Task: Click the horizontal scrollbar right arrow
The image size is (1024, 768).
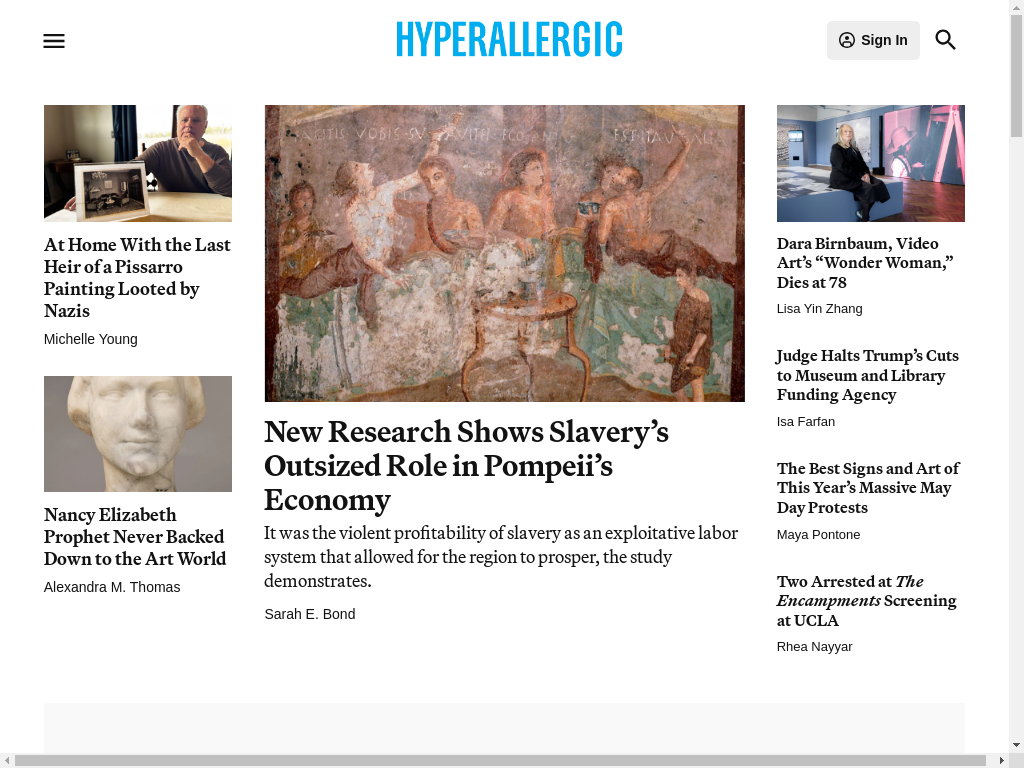Action: (x=1002, y=761)
